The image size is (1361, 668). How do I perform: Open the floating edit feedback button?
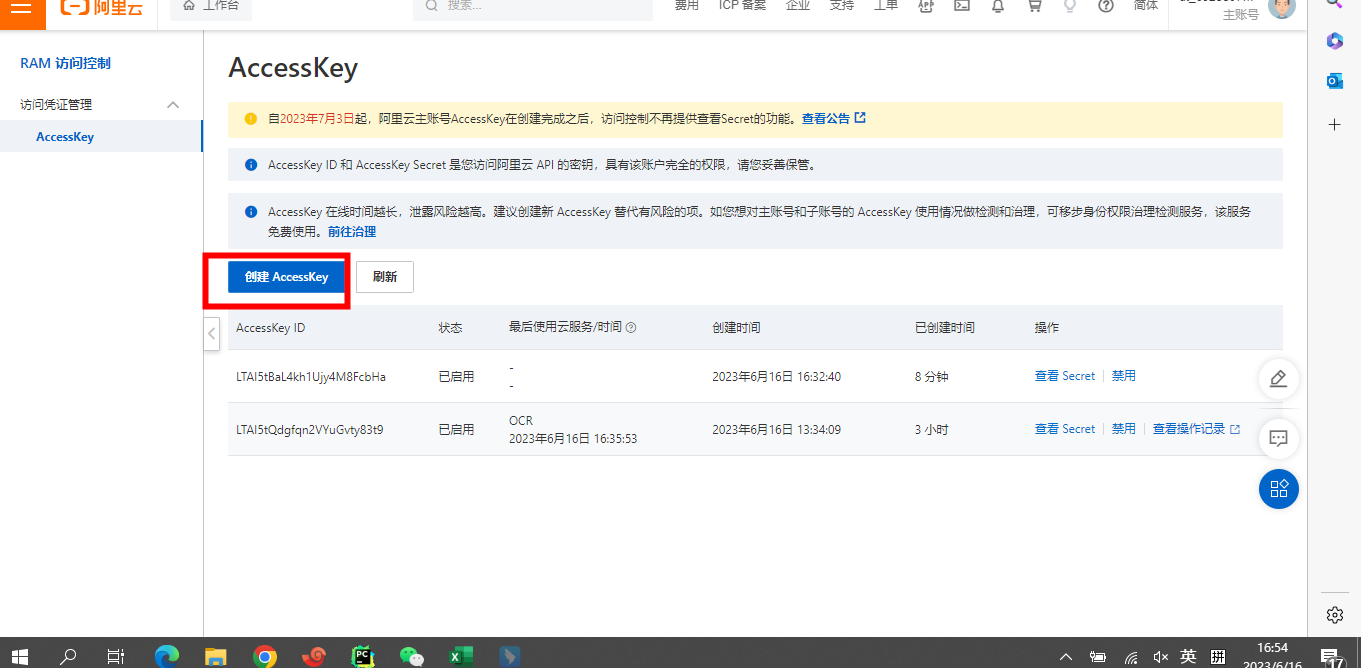point(1278,379)
